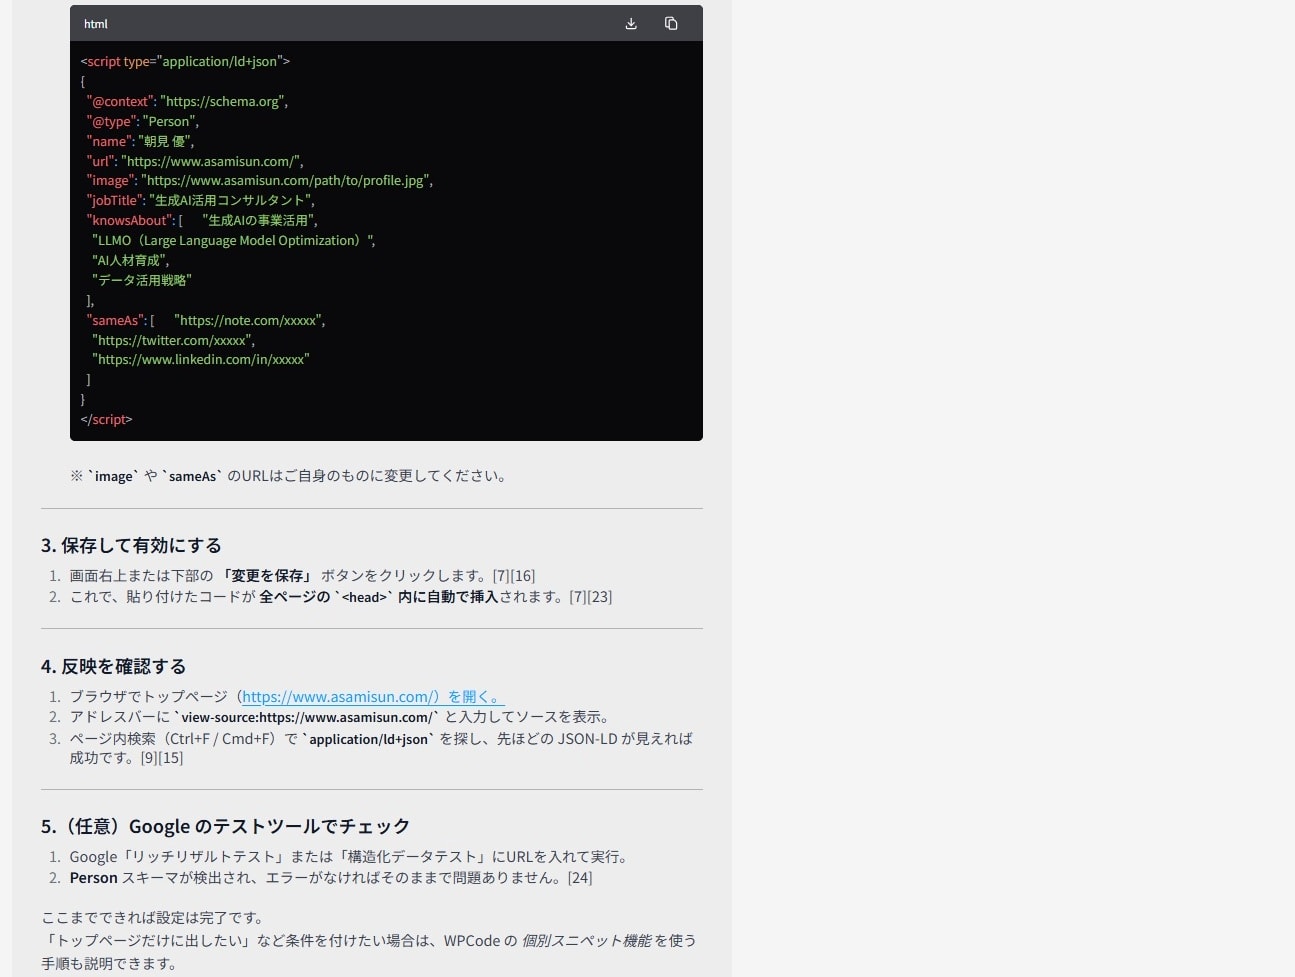Click the @context key in the JSON code

[119, 101]
